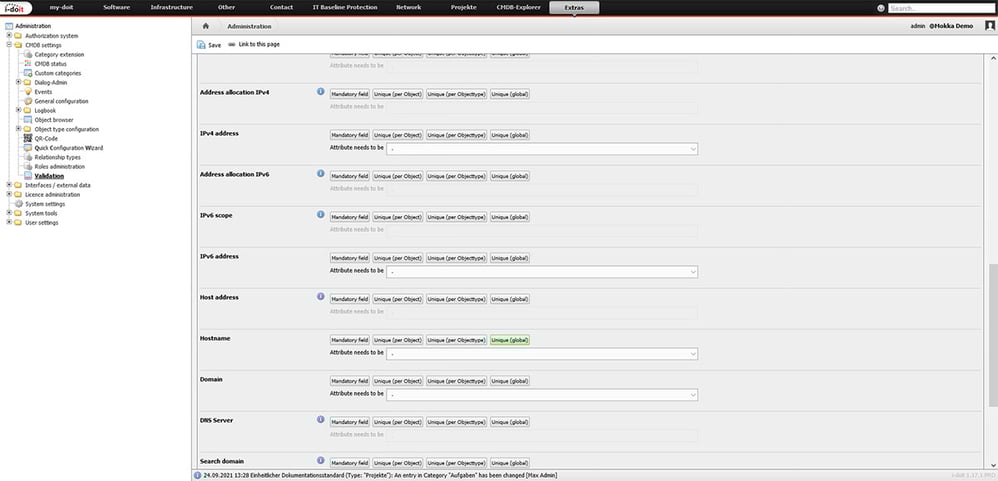Open User settings in the tree
The width and height of the screenshot is (998, 481).
coord(41,223)
